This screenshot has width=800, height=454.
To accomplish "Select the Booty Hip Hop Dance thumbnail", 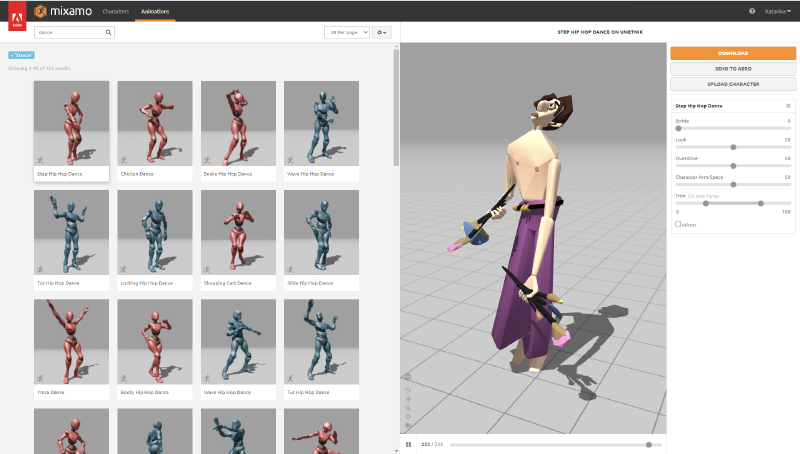I will pos(155,342).
